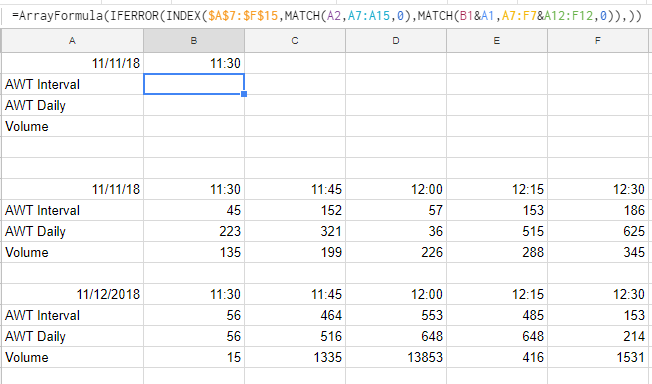Click cell with value 199
Screen dimensions: 652x384
(x=295, y=252)
